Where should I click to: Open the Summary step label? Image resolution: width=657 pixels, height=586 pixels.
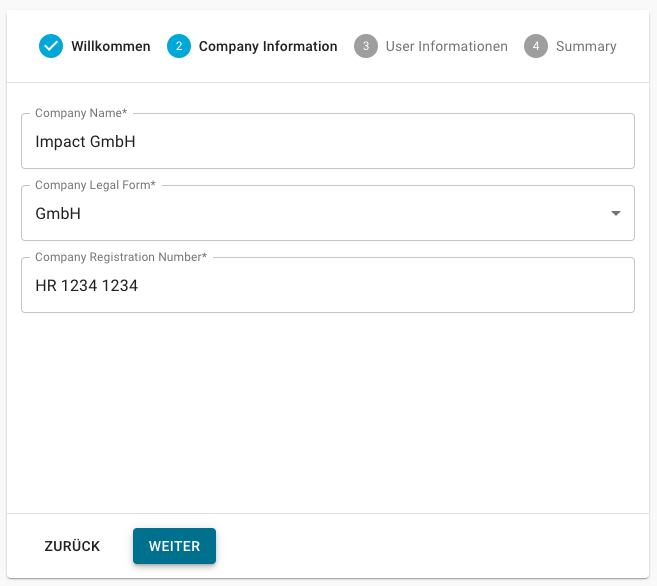click(x=586, y=46)
